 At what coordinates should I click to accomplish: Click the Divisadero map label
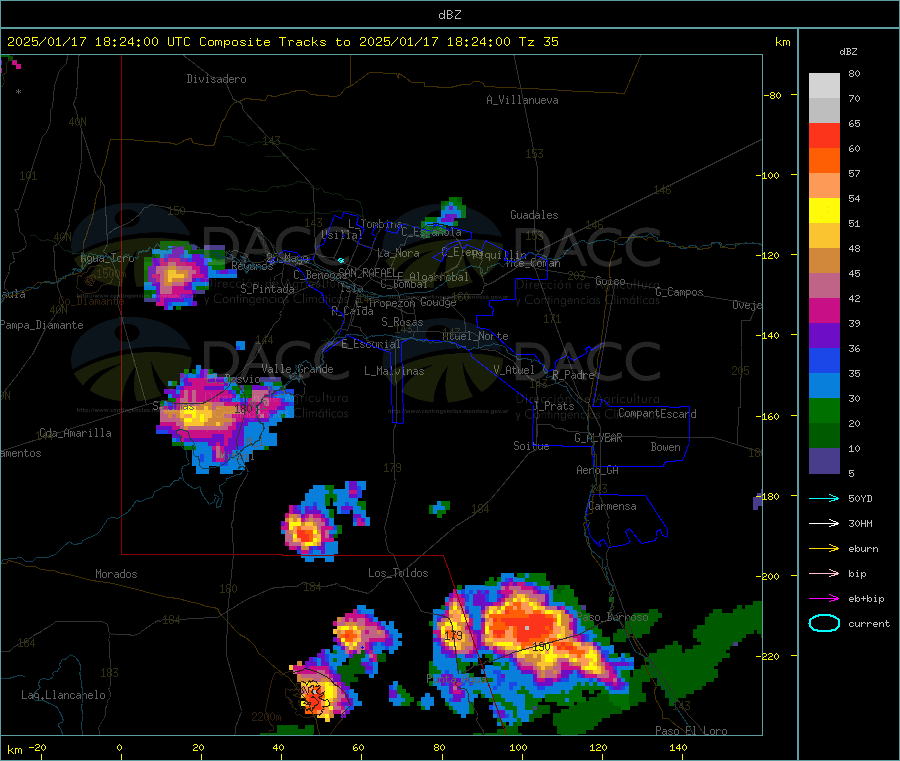216,79
